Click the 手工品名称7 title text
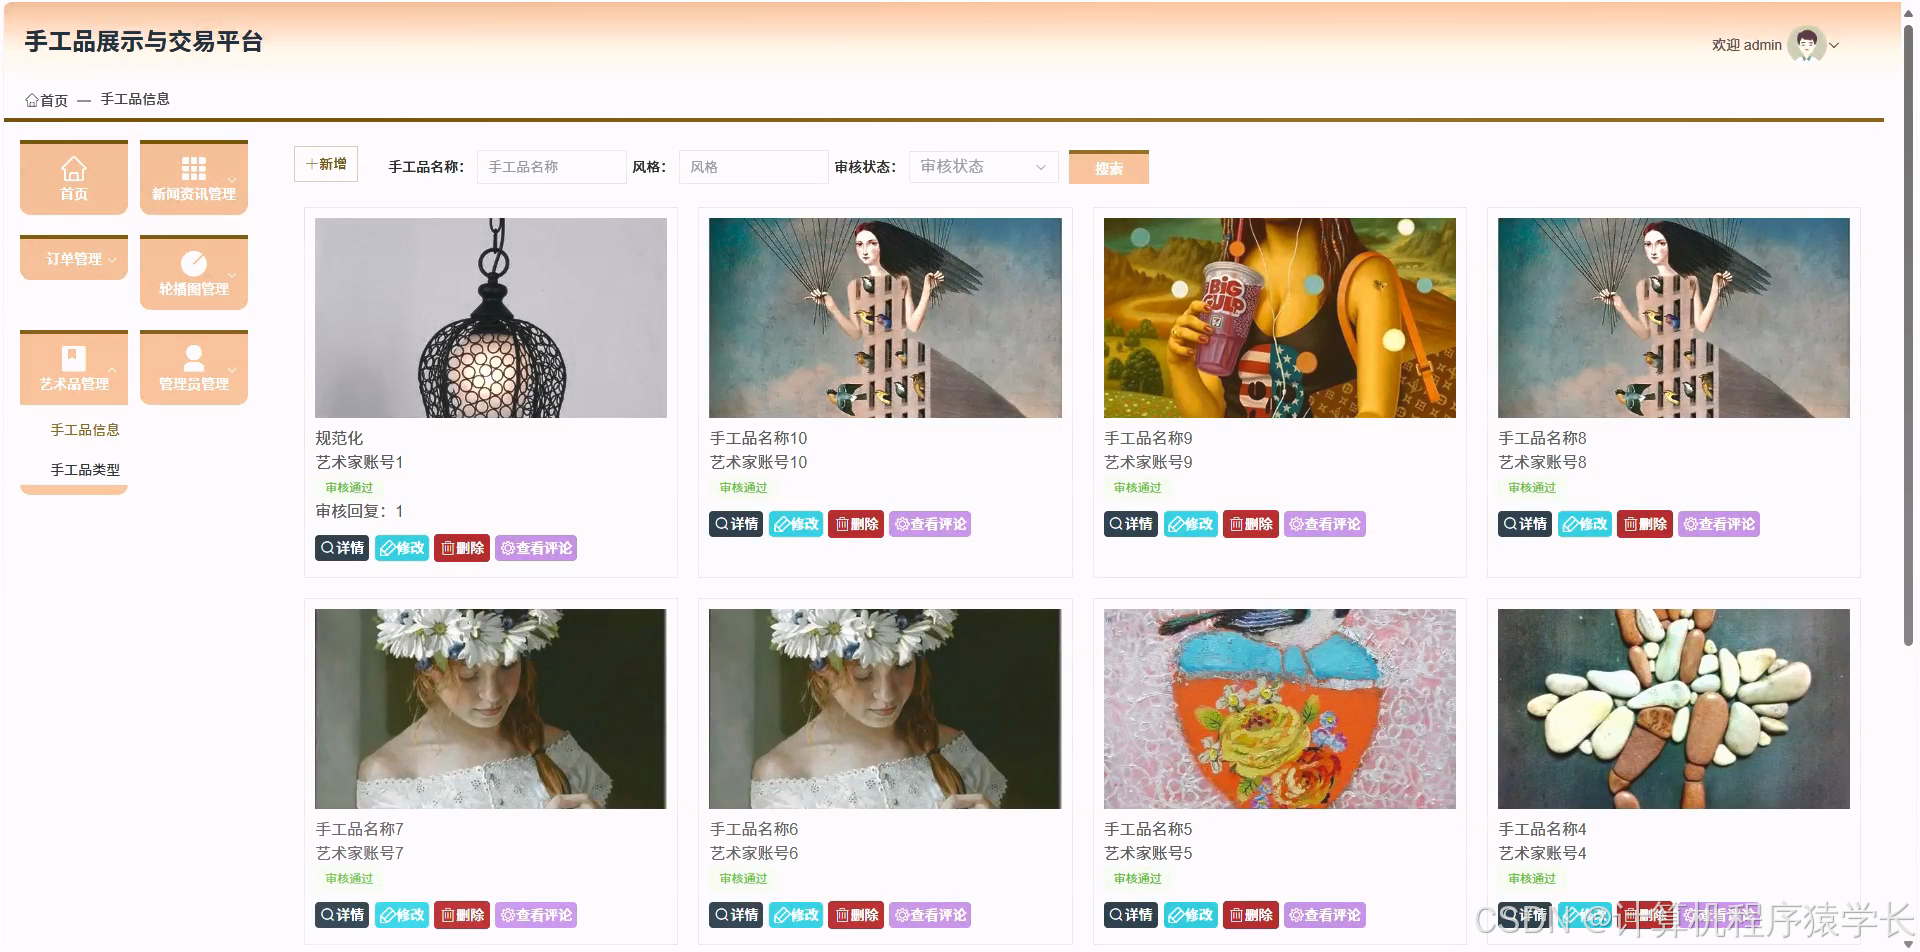 pos(359,829)
